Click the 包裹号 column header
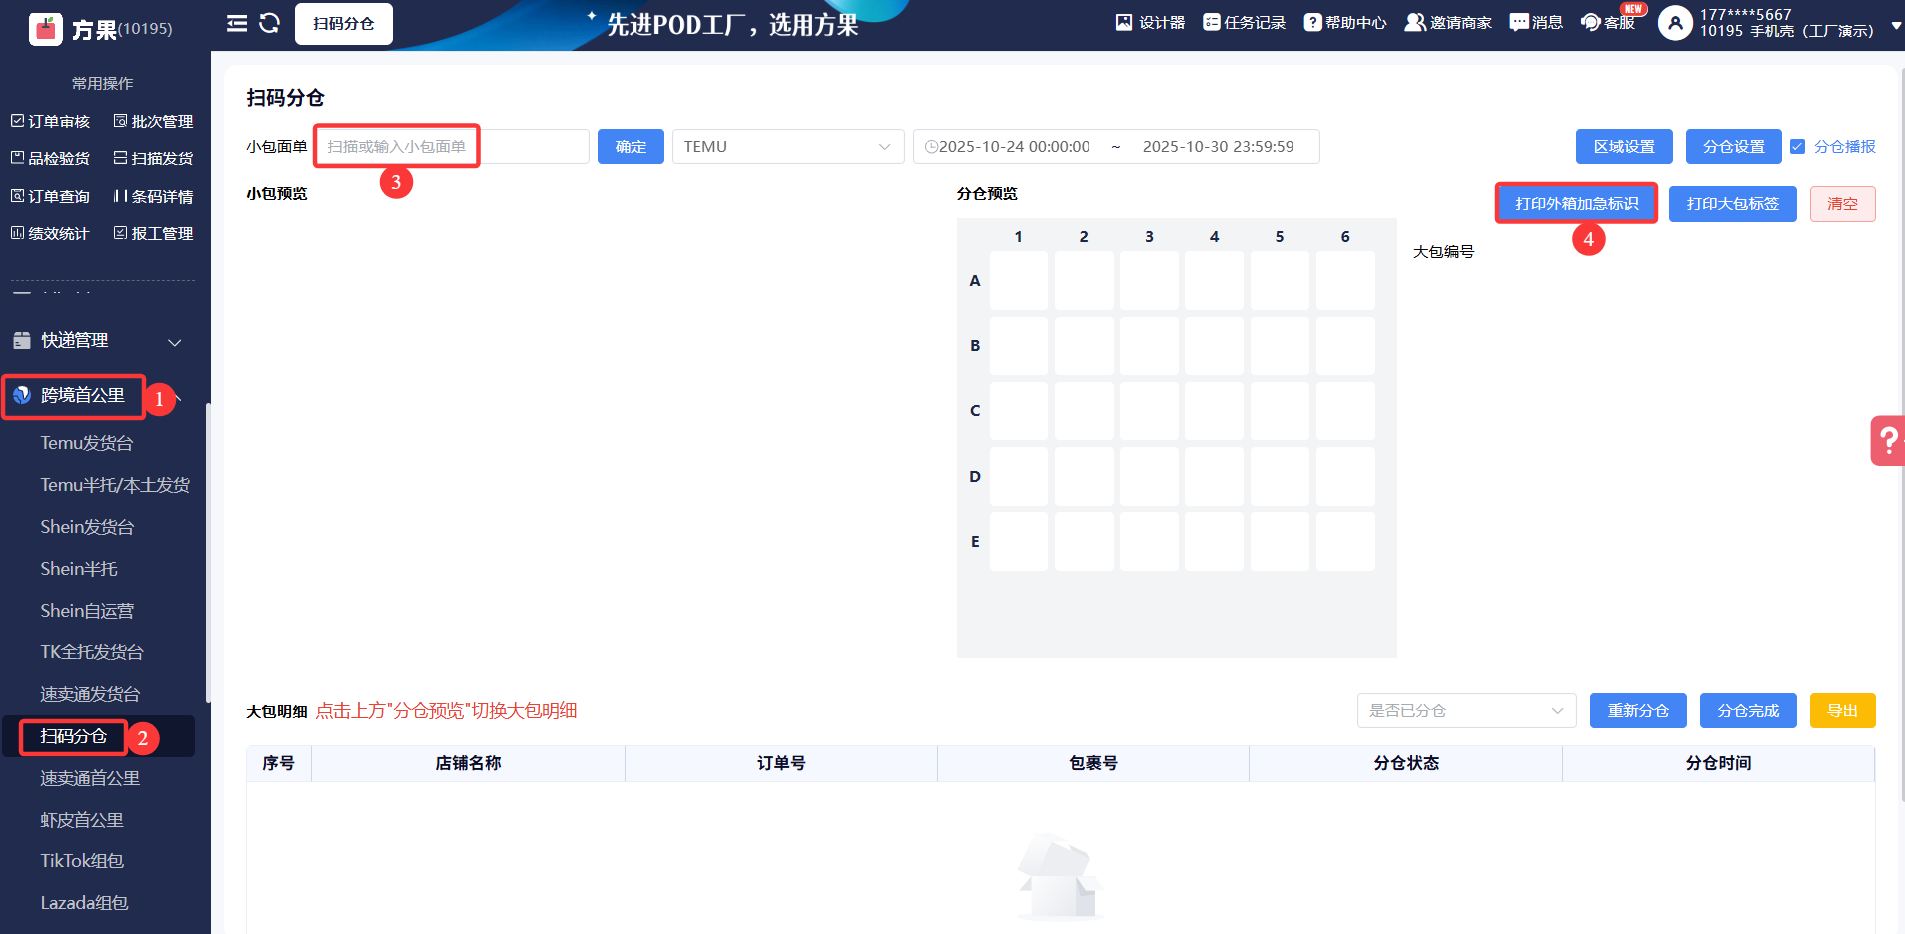Screen dimensions: 1905x934 [1093, 763]
